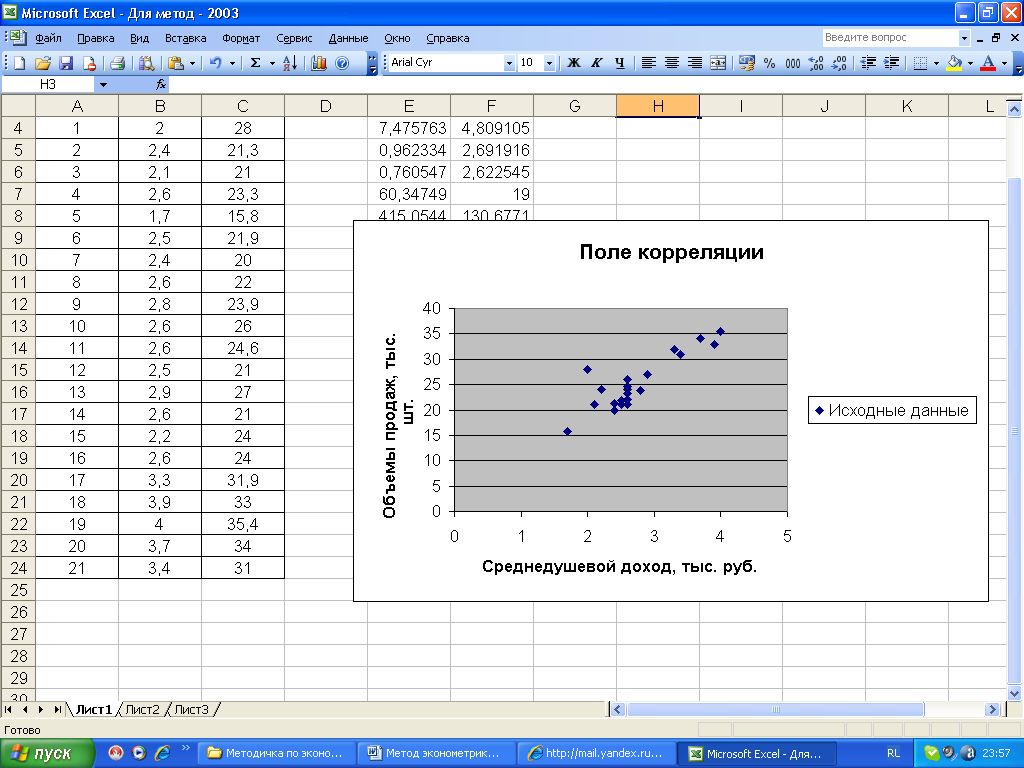Create a new blank workbook
1024x768 pixels.
[20, 63]
